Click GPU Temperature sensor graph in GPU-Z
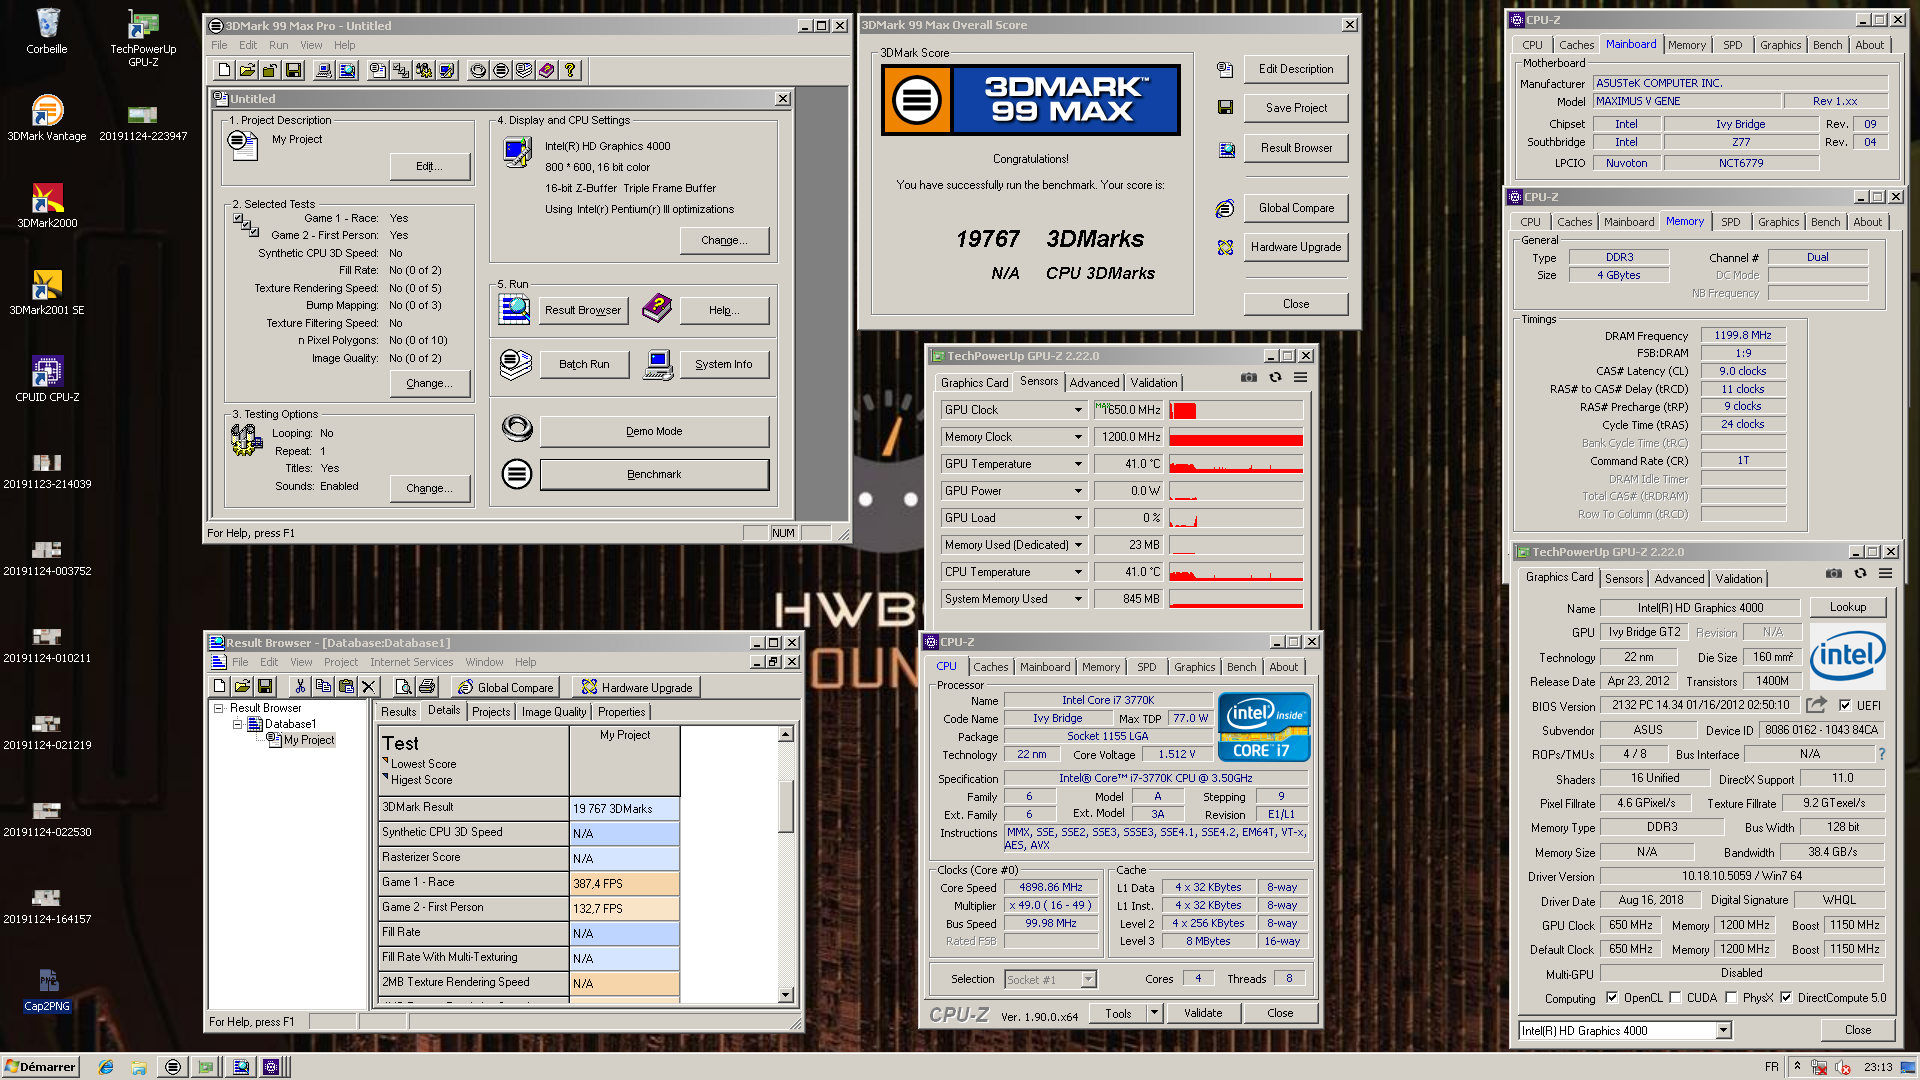 click(1236, 464)
